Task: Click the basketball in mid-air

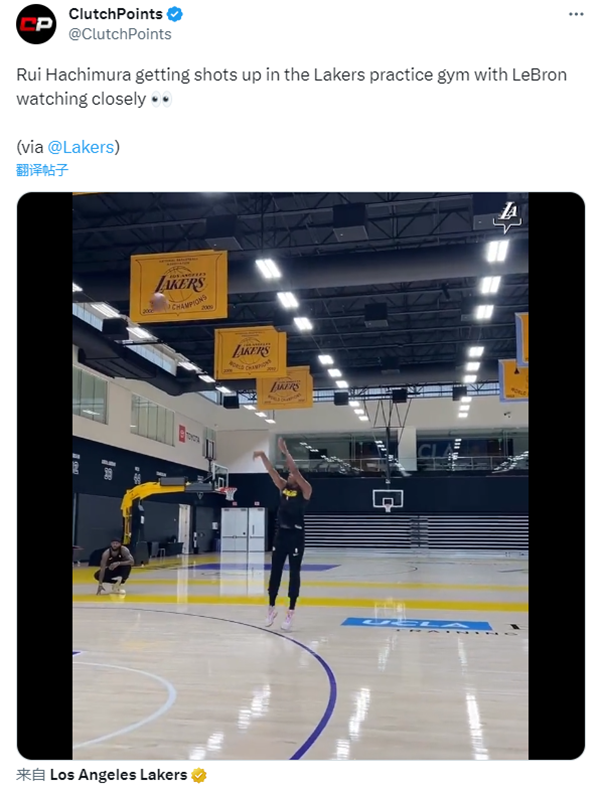Action: 158,301
